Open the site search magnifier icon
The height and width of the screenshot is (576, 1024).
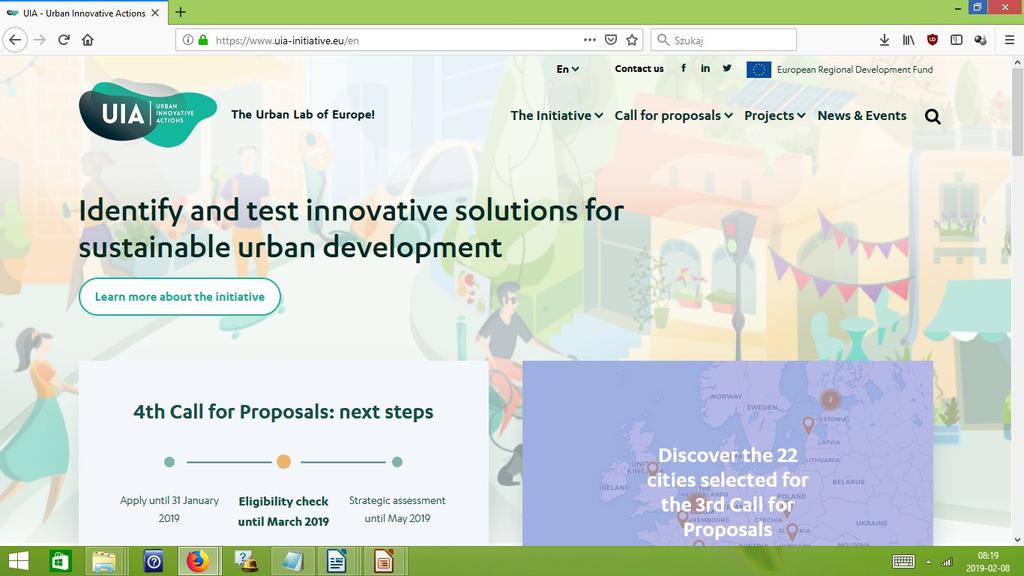(x=933, y=116)
